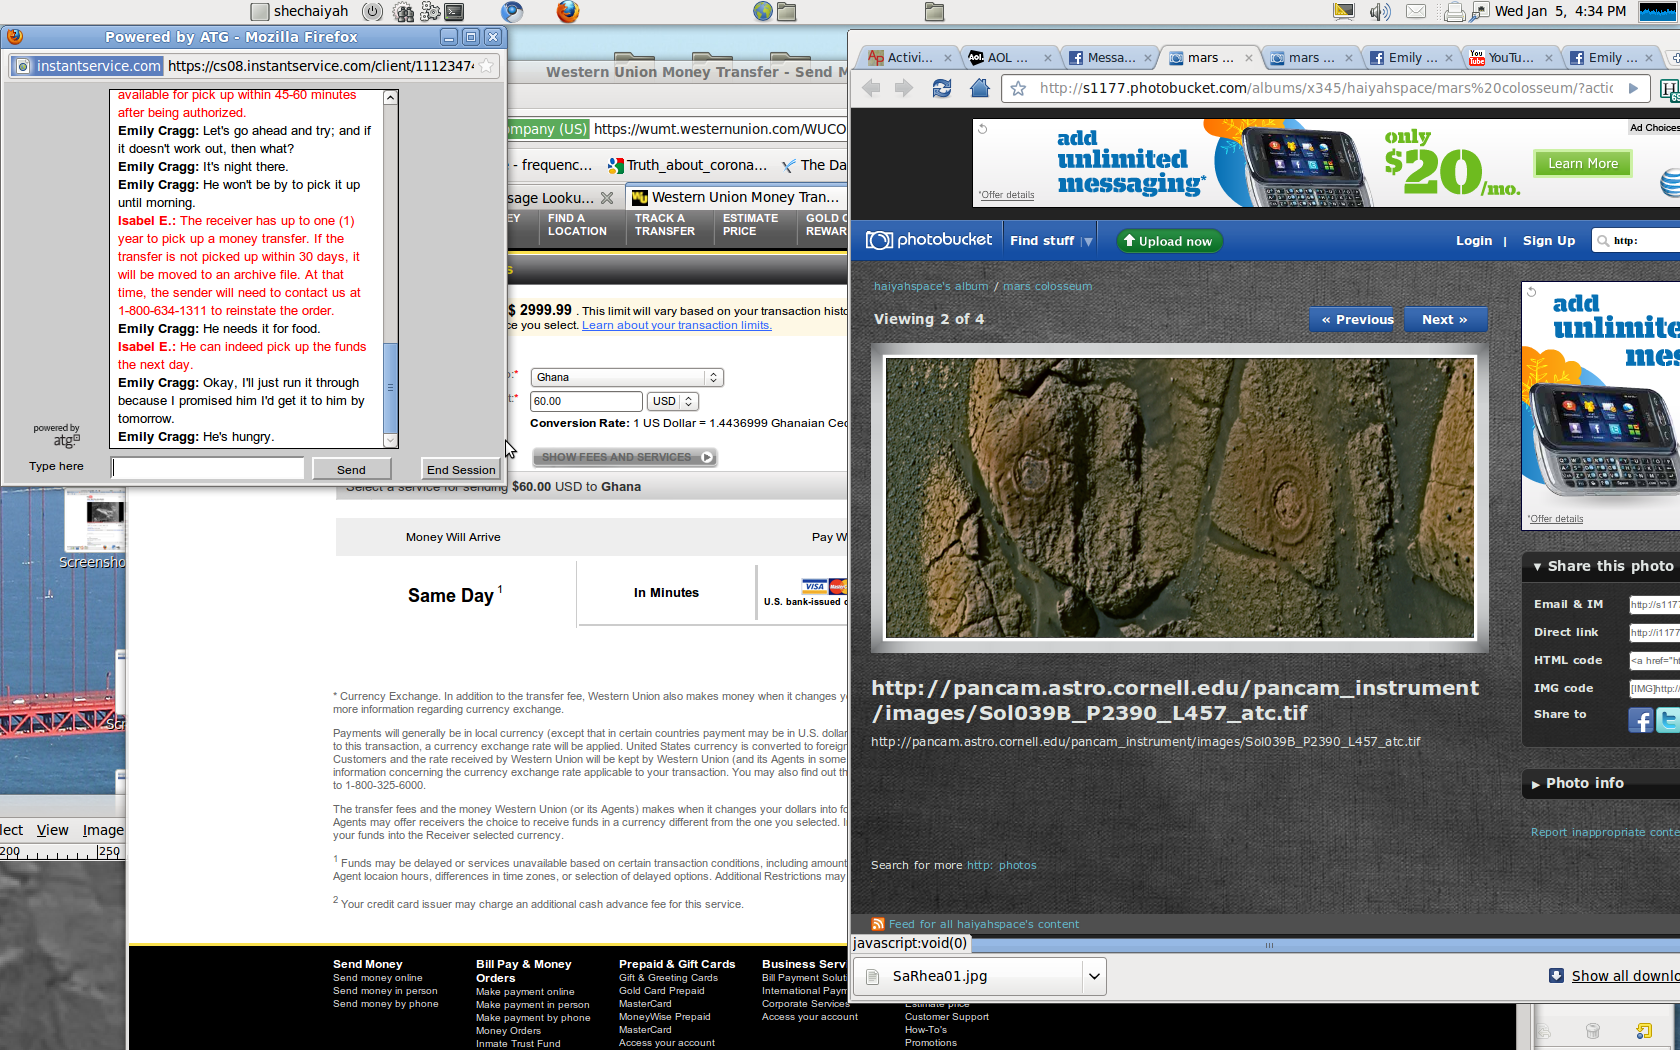Expand Show Fees and Services
The image size is (1680, 1050).
point(625,457)
